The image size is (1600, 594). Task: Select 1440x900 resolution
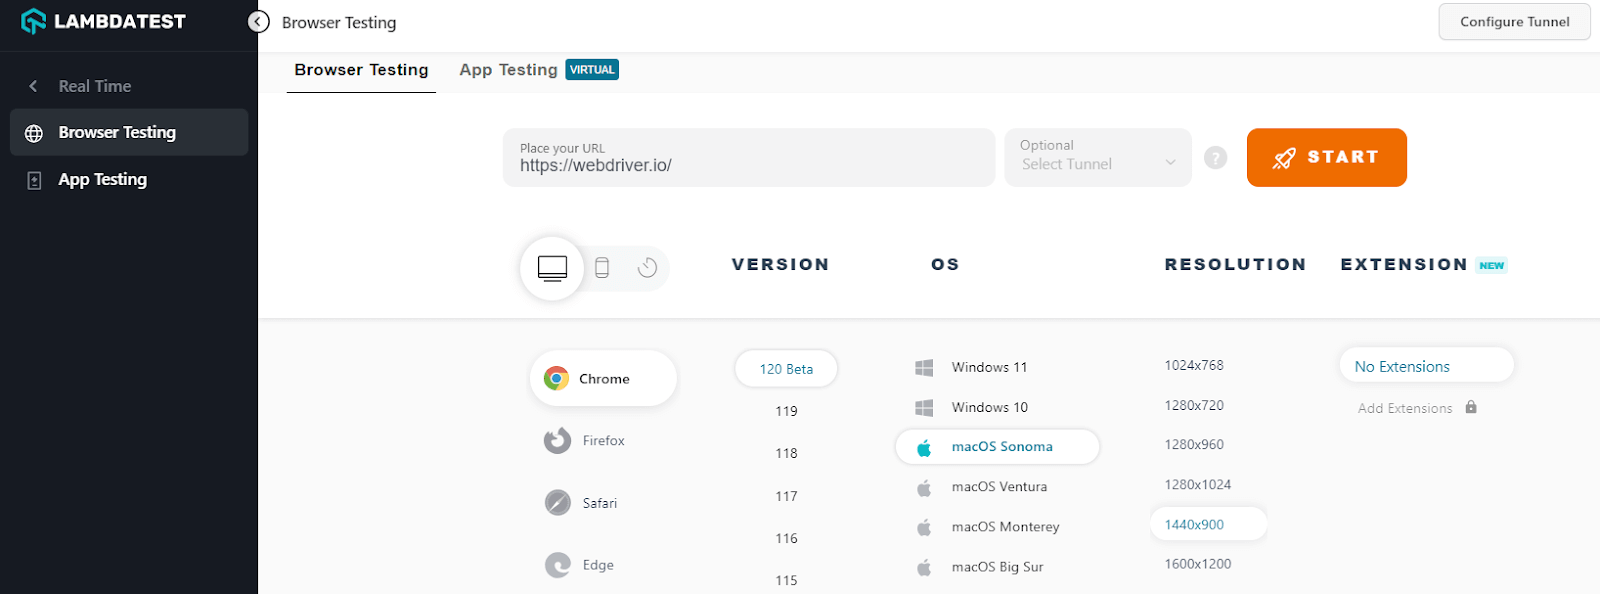1208,524
